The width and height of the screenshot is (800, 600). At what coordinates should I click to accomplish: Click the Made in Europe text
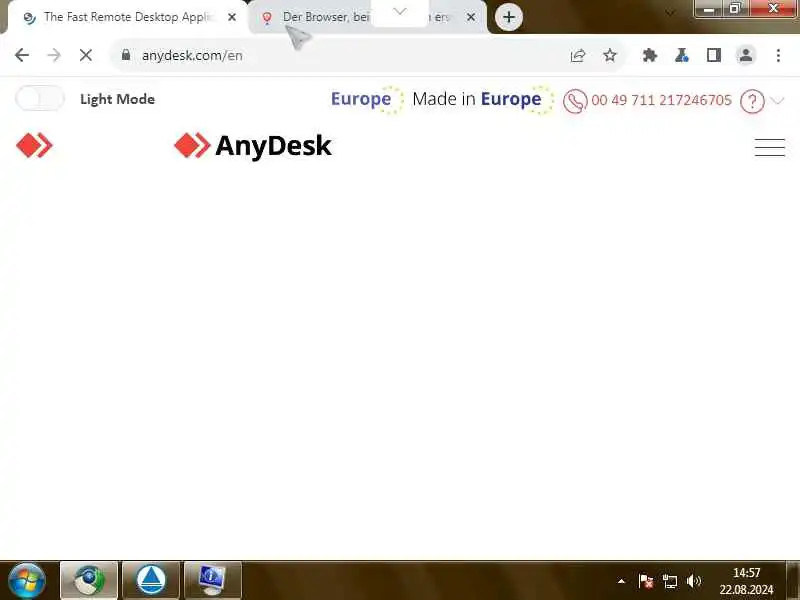[477, 99]
